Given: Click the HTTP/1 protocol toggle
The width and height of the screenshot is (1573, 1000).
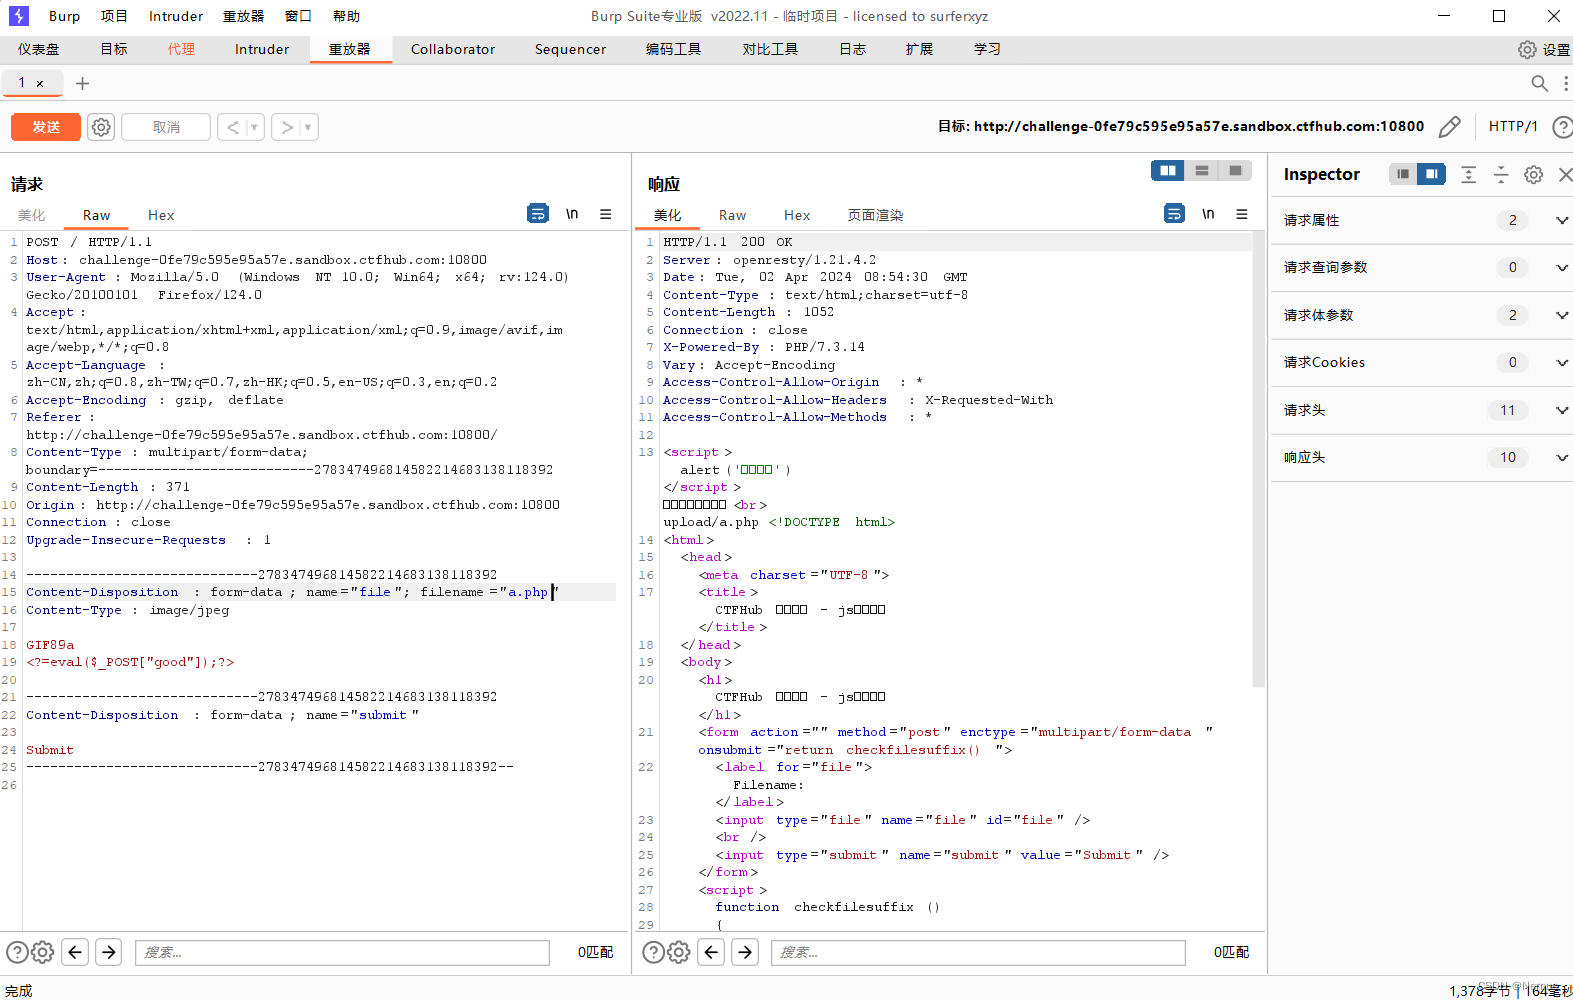Looking at the screenshot, I should point(1513,126).
